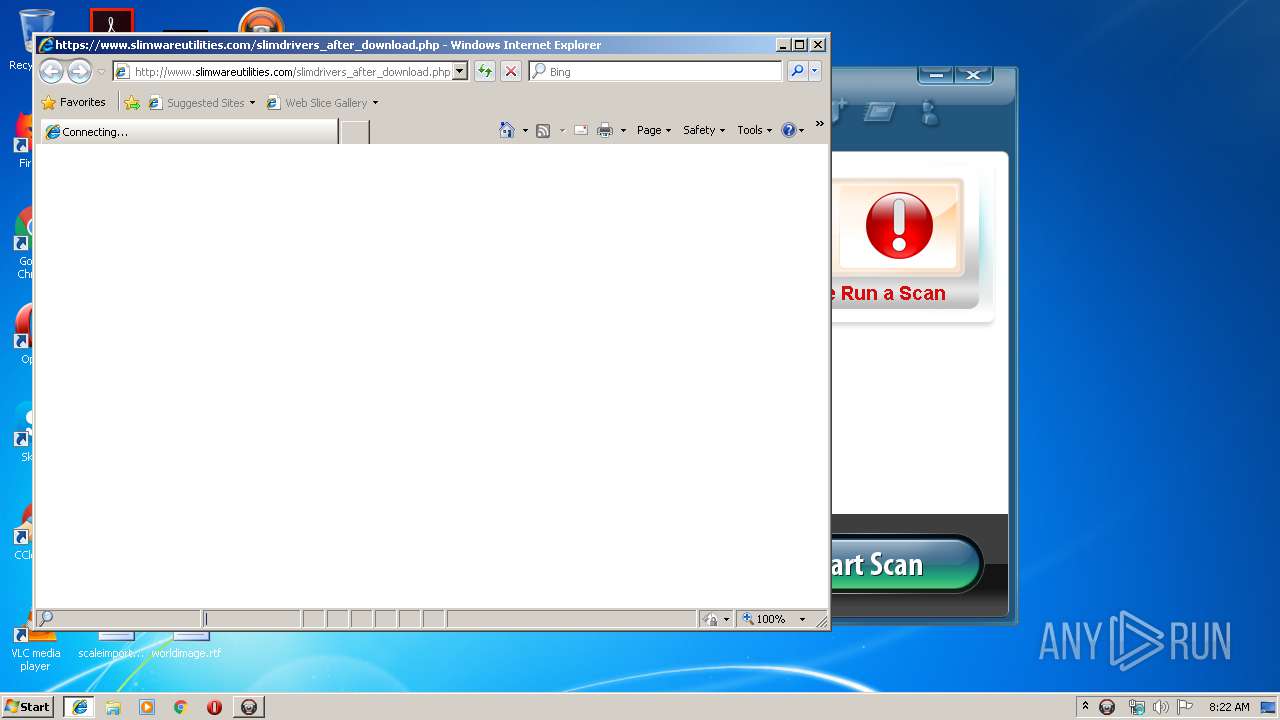Expand the Web Slice Gallery dropdown arrow
Image resolution: width=1280 pixels, height=720 pixels.
point(375,102)
